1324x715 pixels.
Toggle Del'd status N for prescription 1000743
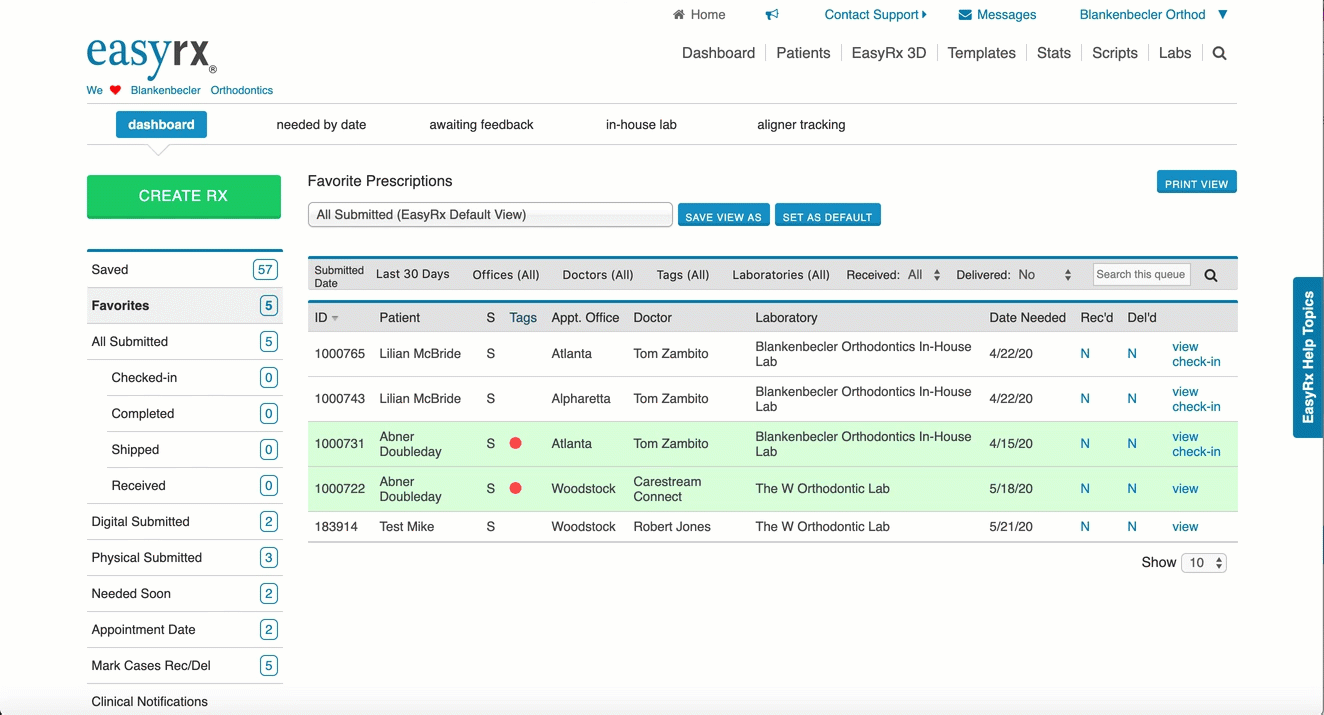click(x=1132, y=399)
